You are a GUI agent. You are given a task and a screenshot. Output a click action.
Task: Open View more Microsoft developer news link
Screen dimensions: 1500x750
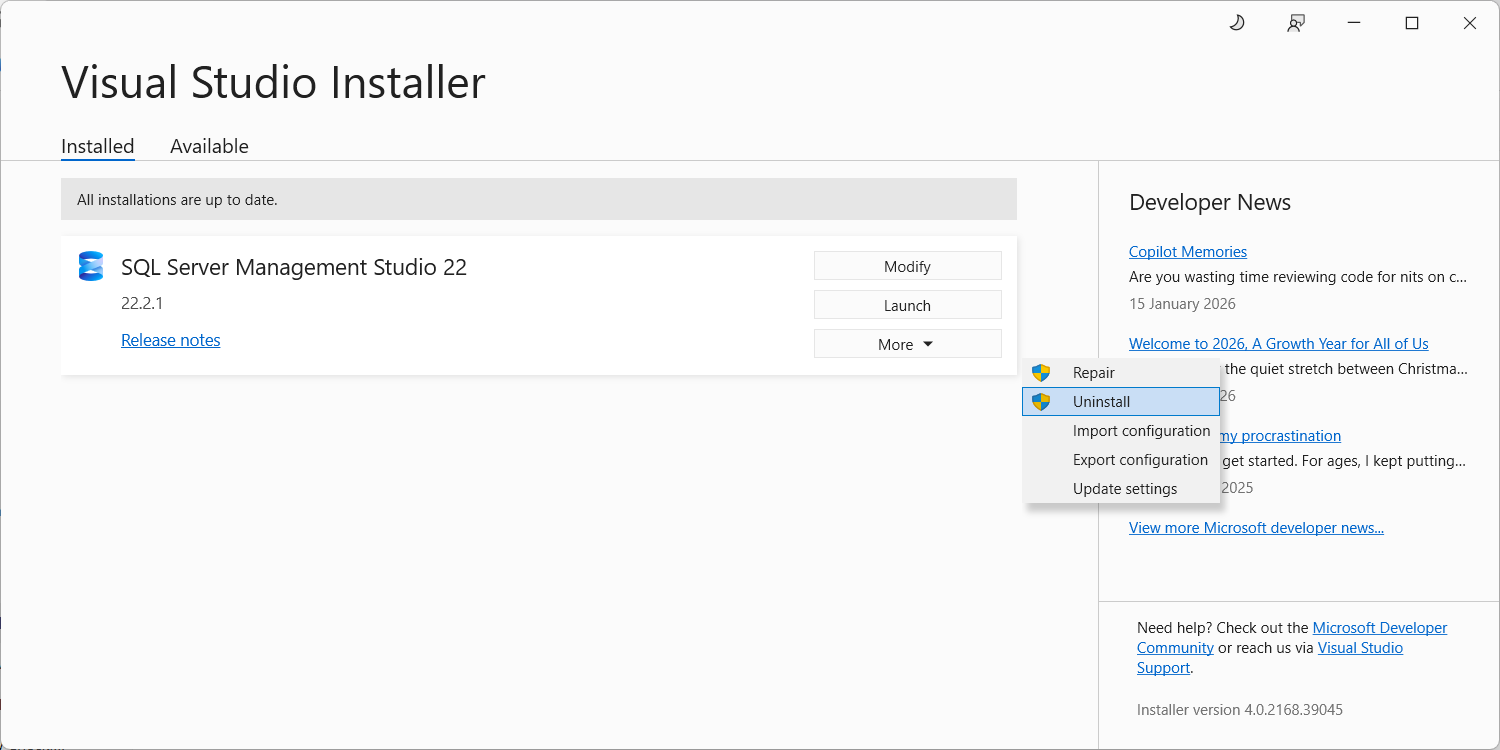coord(1256,528)
